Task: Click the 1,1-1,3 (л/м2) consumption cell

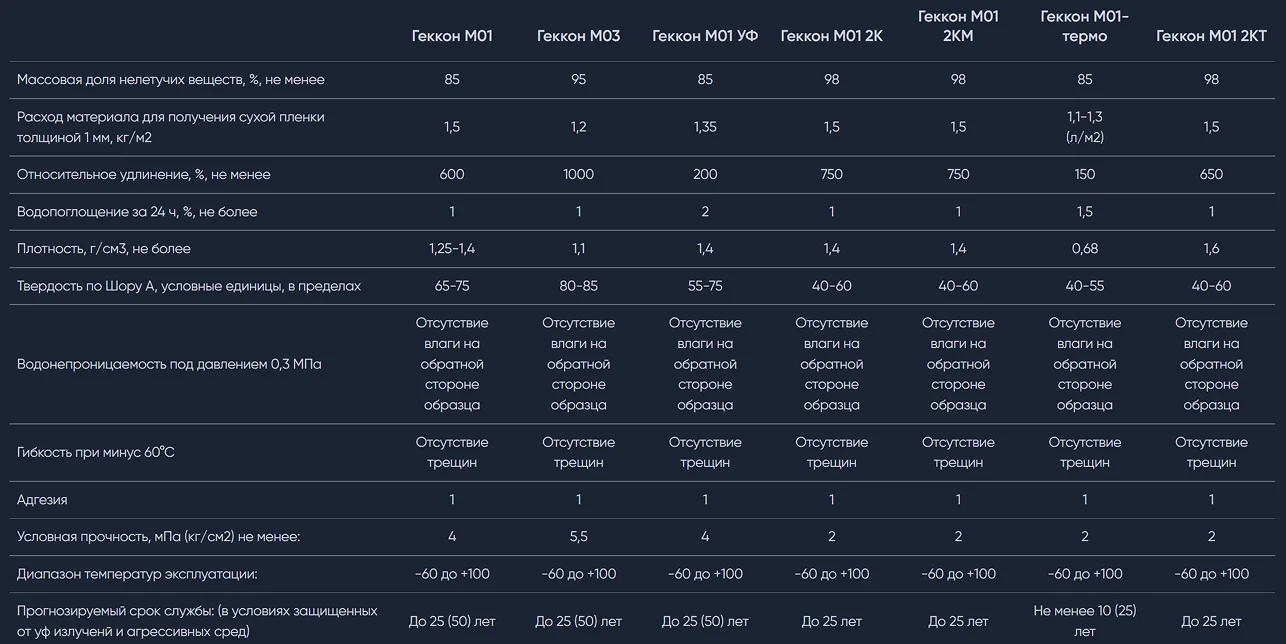Action: click(x=1084, y=127)
